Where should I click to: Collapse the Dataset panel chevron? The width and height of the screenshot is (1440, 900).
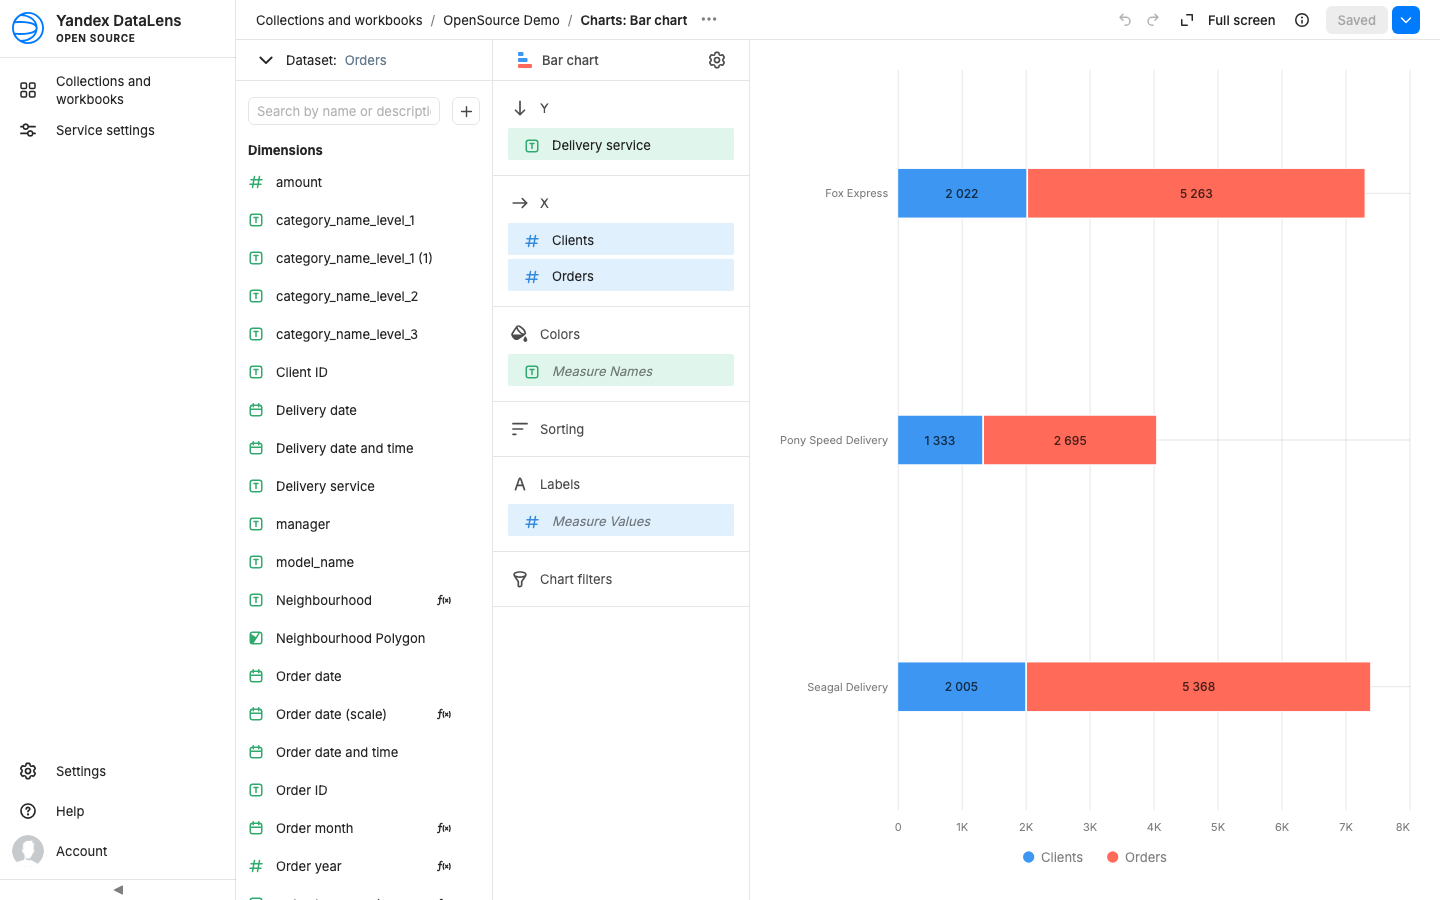pos(266,60)
